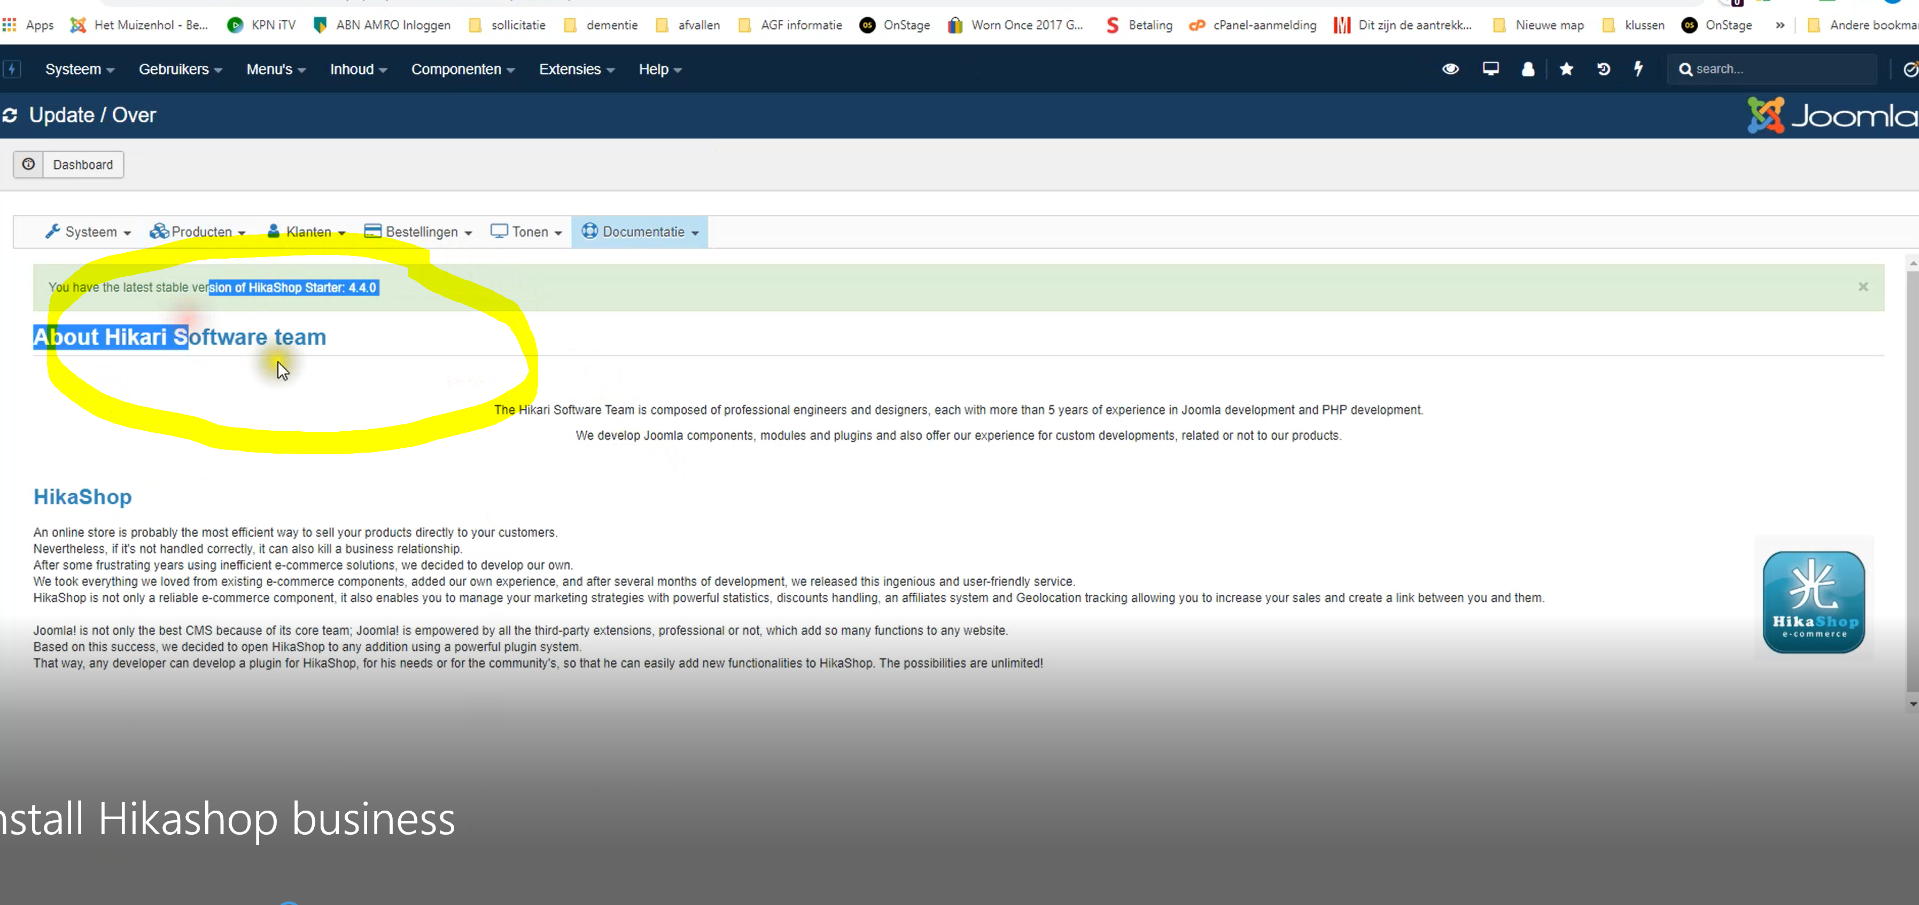Click the page scrollbar down arrow
Image resolution: width=1919 pixels, height=905 pixels.
[x=1912, y=704]
